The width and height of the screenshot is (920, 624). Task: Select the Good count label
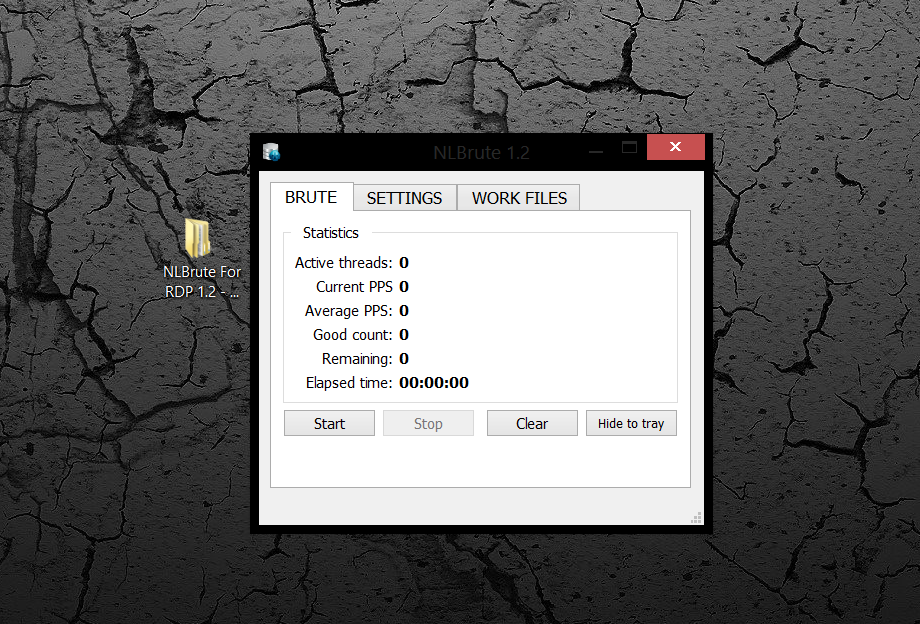pyautogui.click(x=352, y=335)
